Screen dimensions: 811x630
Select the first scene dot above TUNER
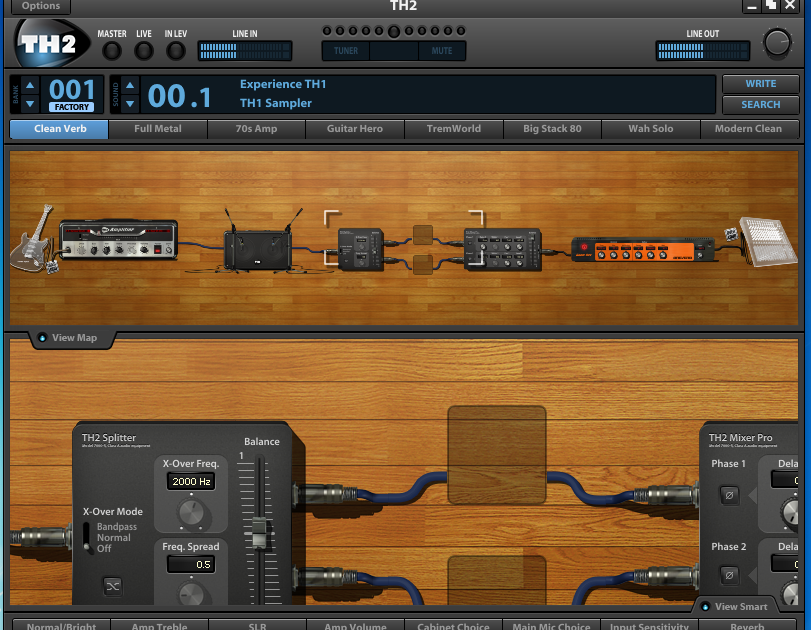327,31
